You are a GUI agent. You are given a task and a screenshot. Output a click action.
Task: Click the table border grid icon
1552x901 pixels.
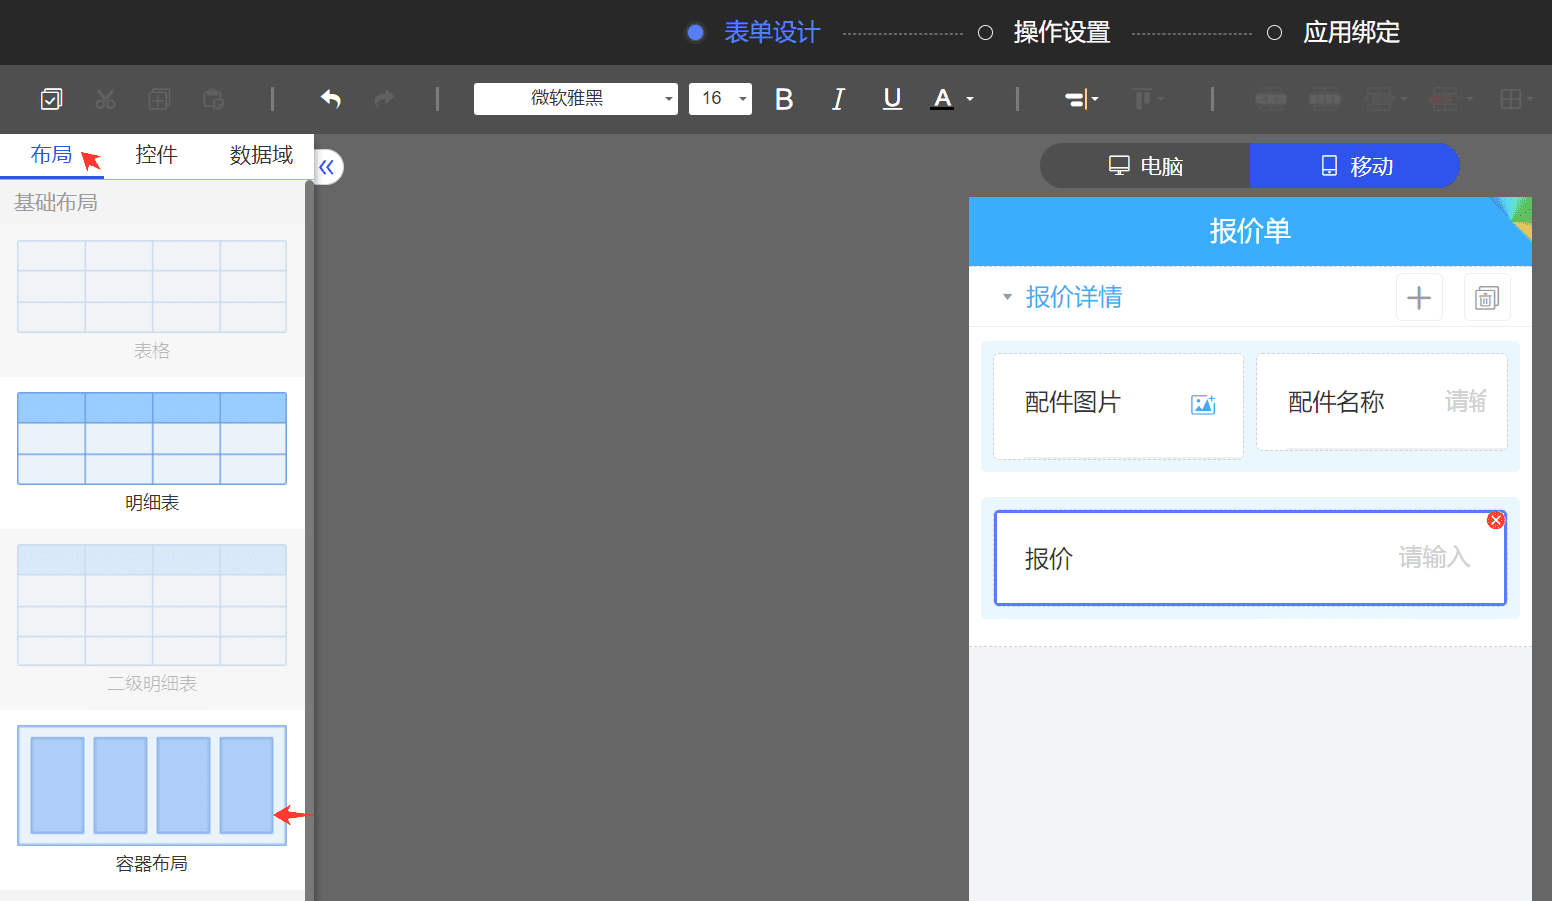(x=1515, y=98)
